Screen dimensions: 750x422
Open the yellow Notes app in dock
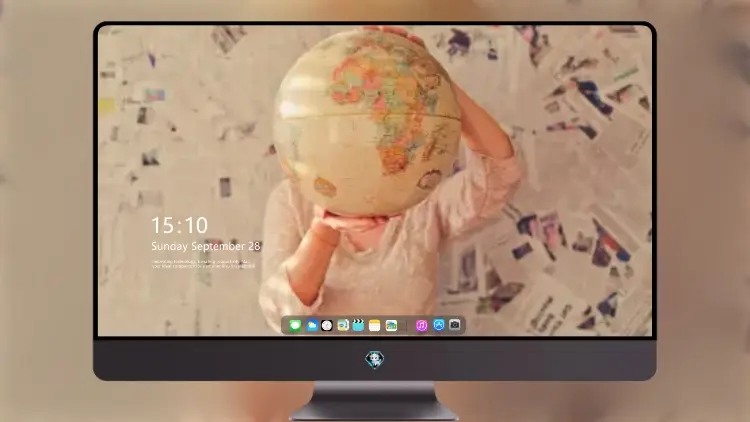tap(375, 325)
